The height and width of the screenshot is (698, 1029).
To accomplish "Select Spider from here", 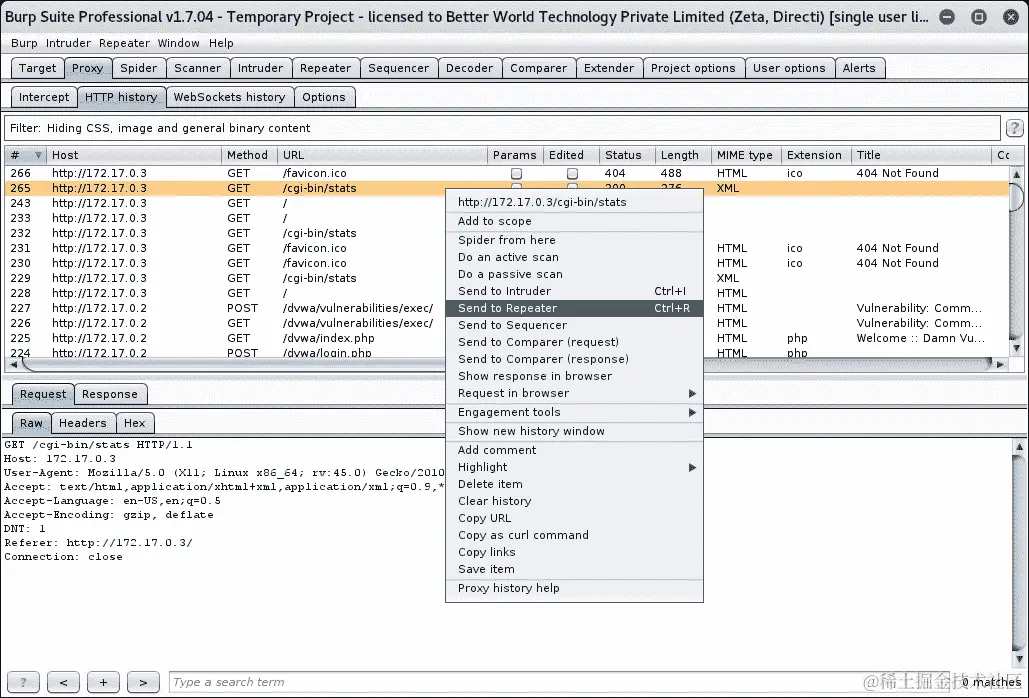I will pyautogui.click(x=574, y=240).
